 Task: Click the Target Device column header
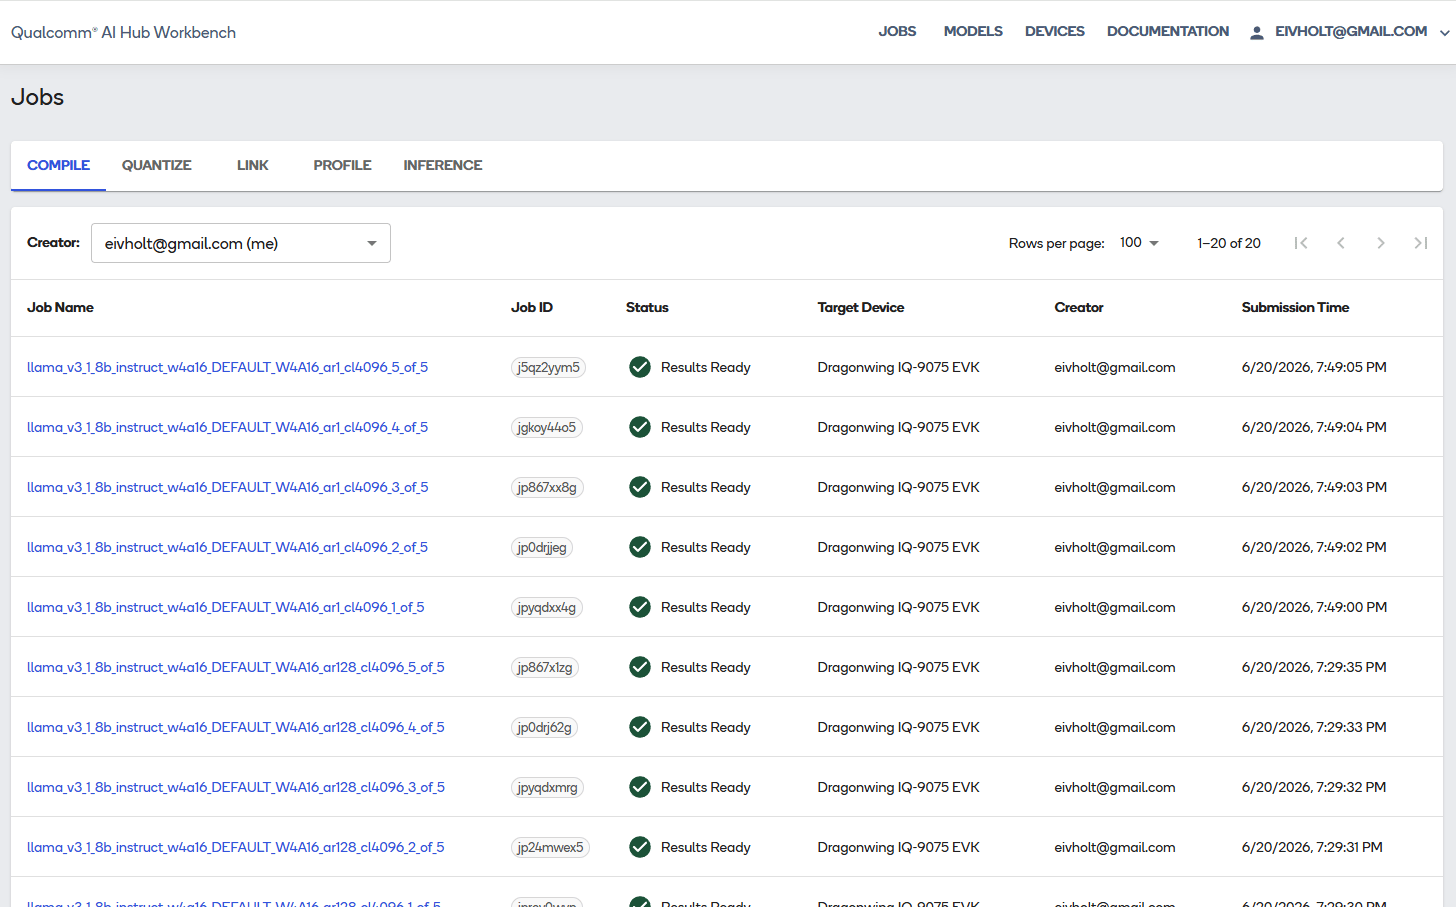(861, 307)
